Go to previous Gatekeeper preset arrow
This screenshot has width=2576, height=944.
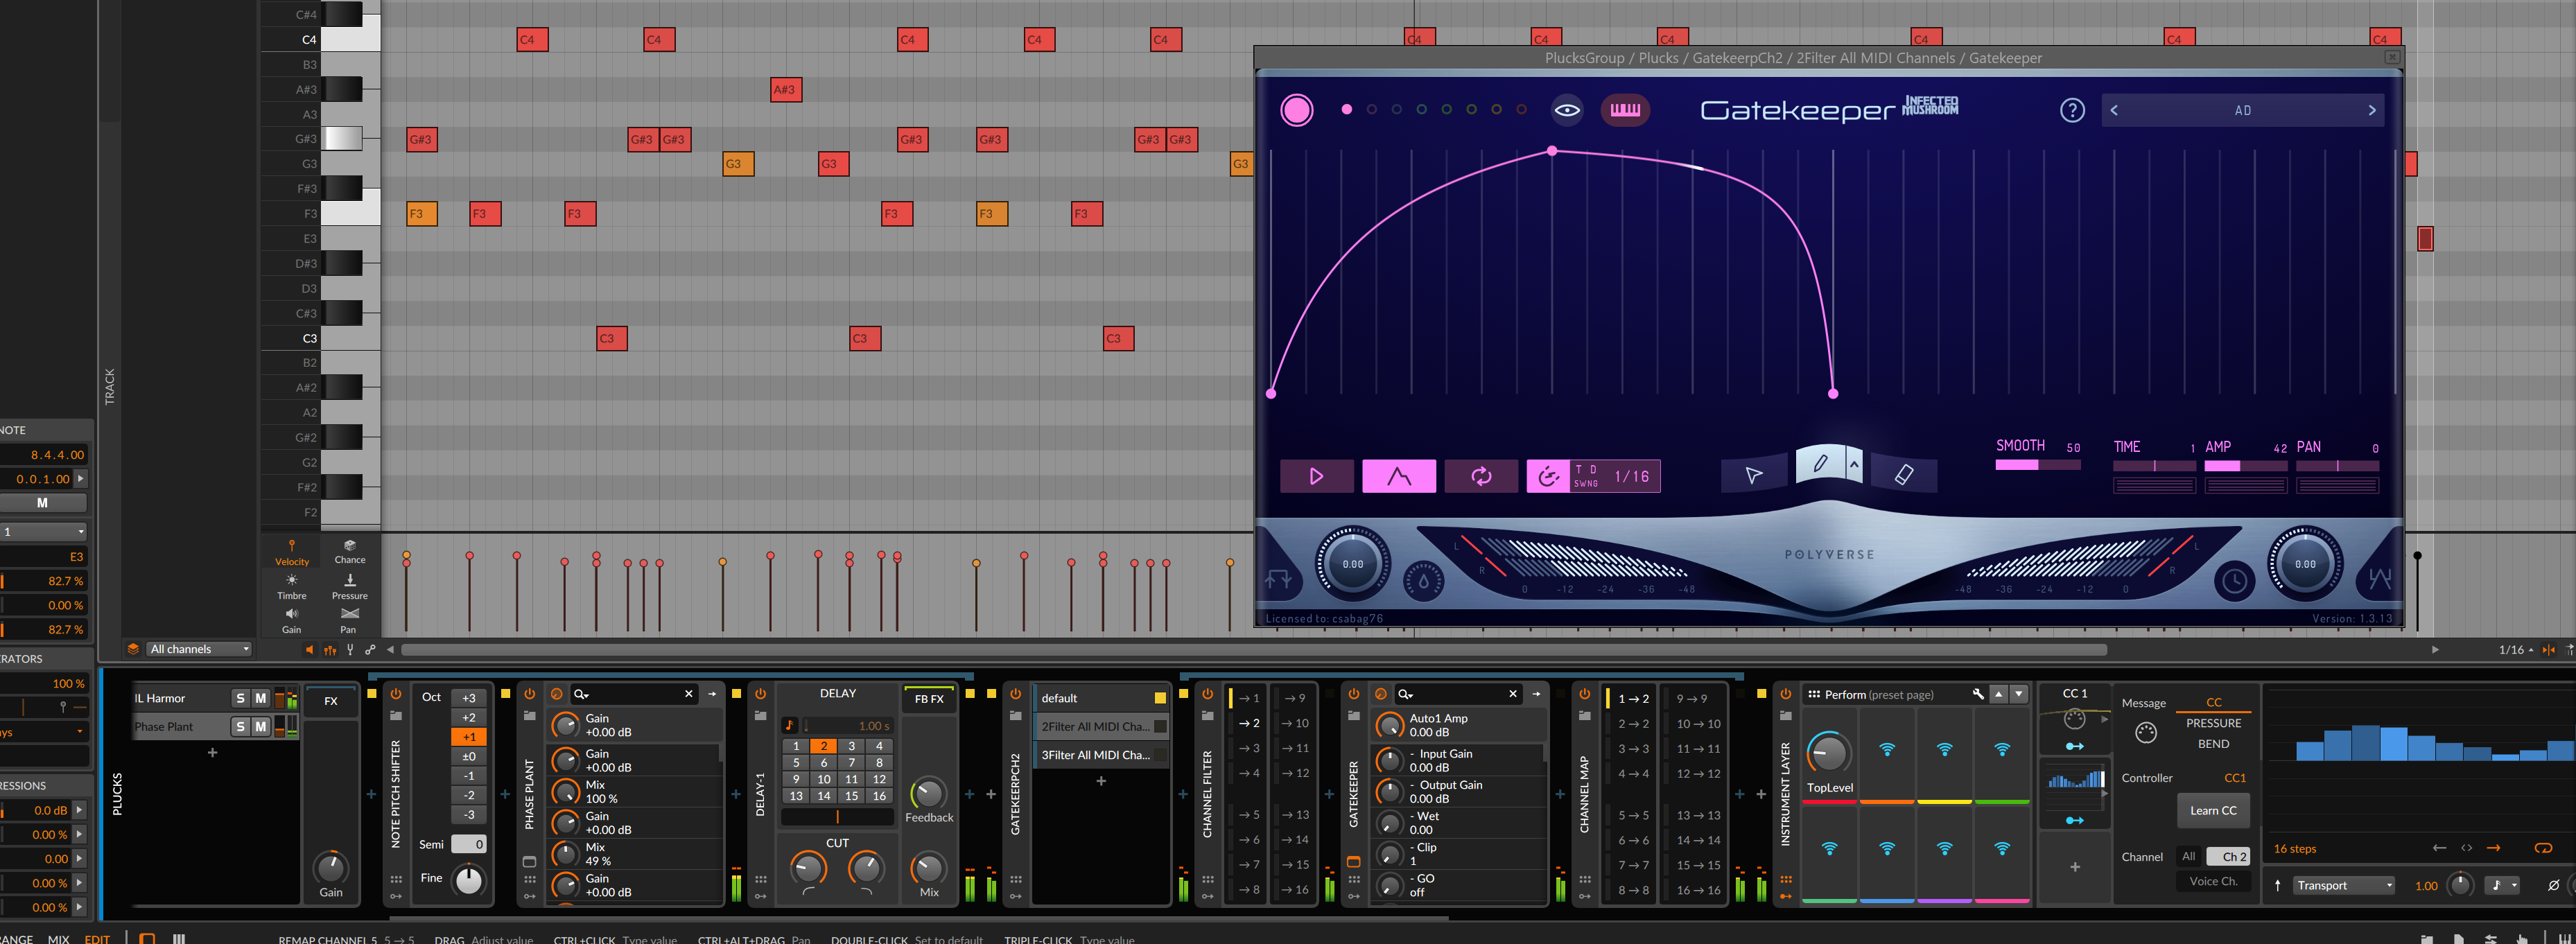coord(2114,110)
